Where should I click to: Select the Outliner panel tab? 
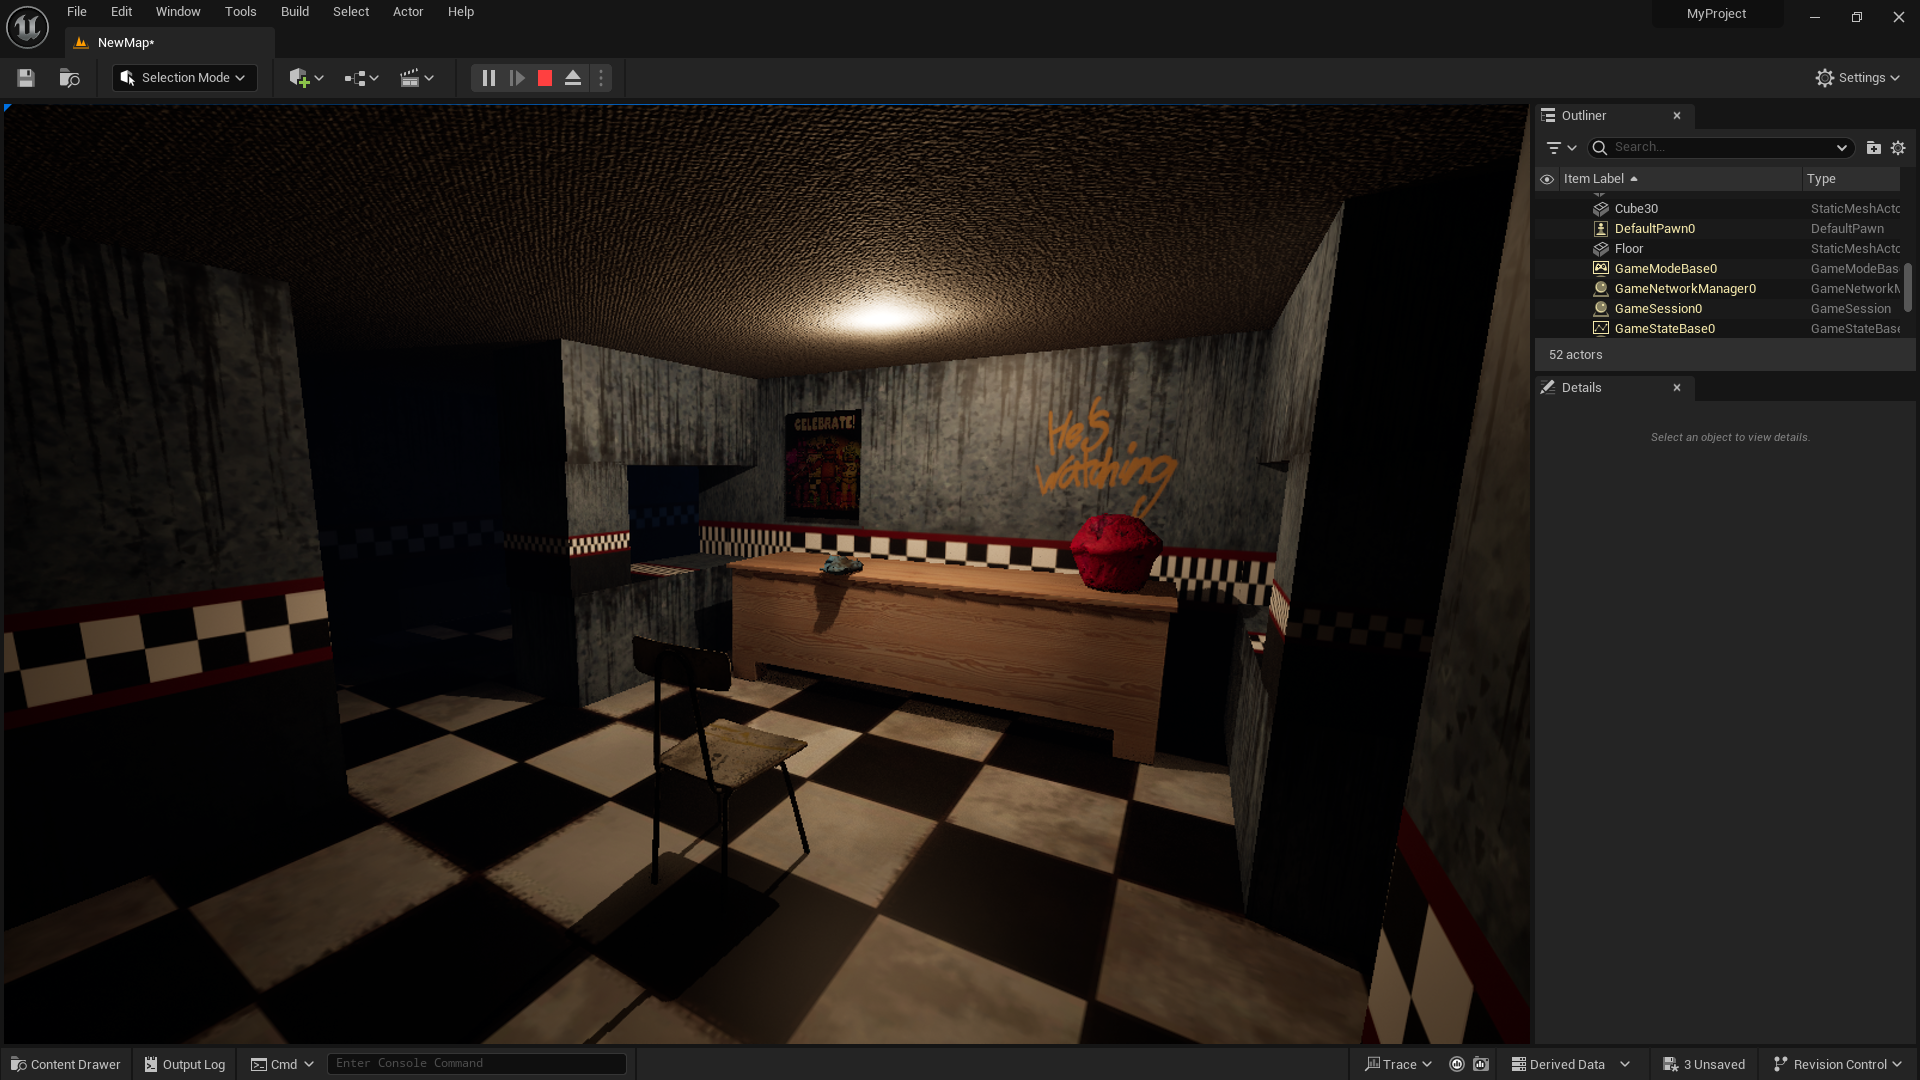pos(1584,116)
